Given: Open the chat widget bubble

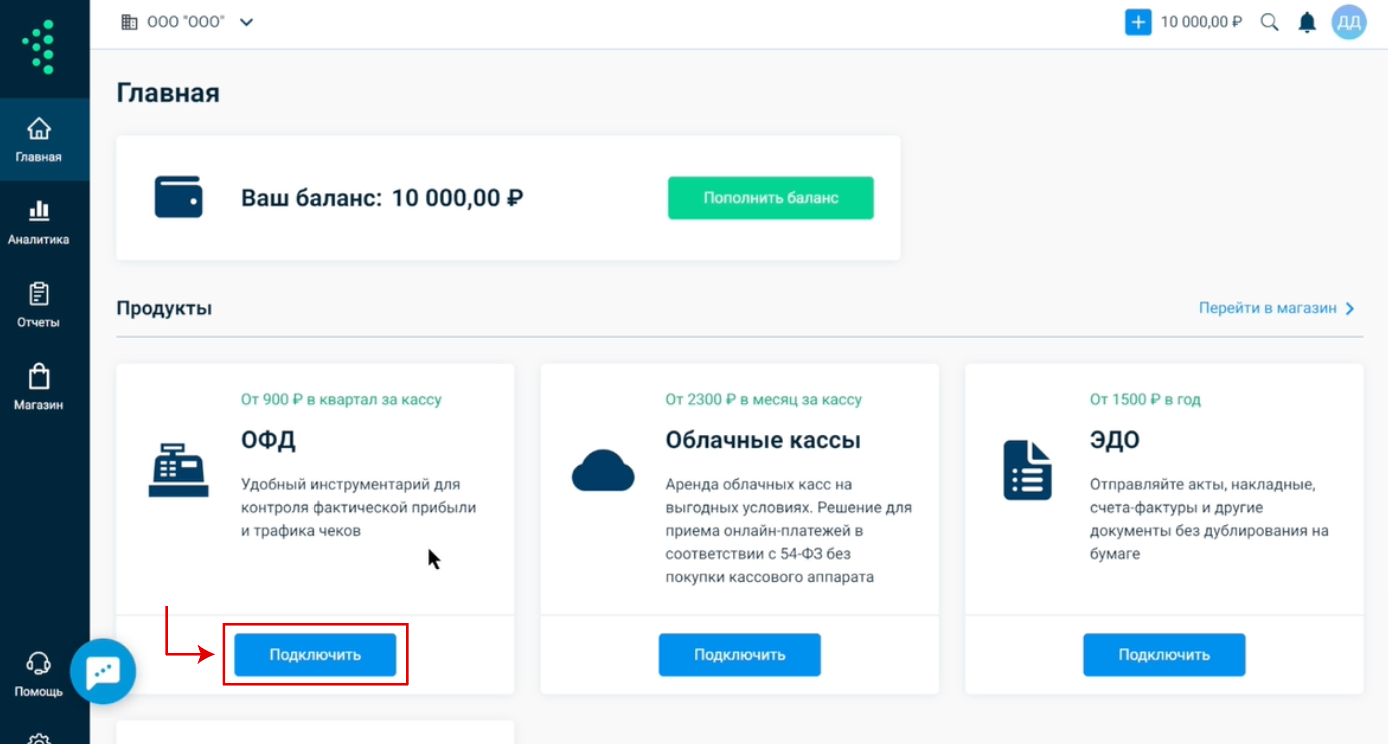Looking at the screenshot, I should (103, 672).
